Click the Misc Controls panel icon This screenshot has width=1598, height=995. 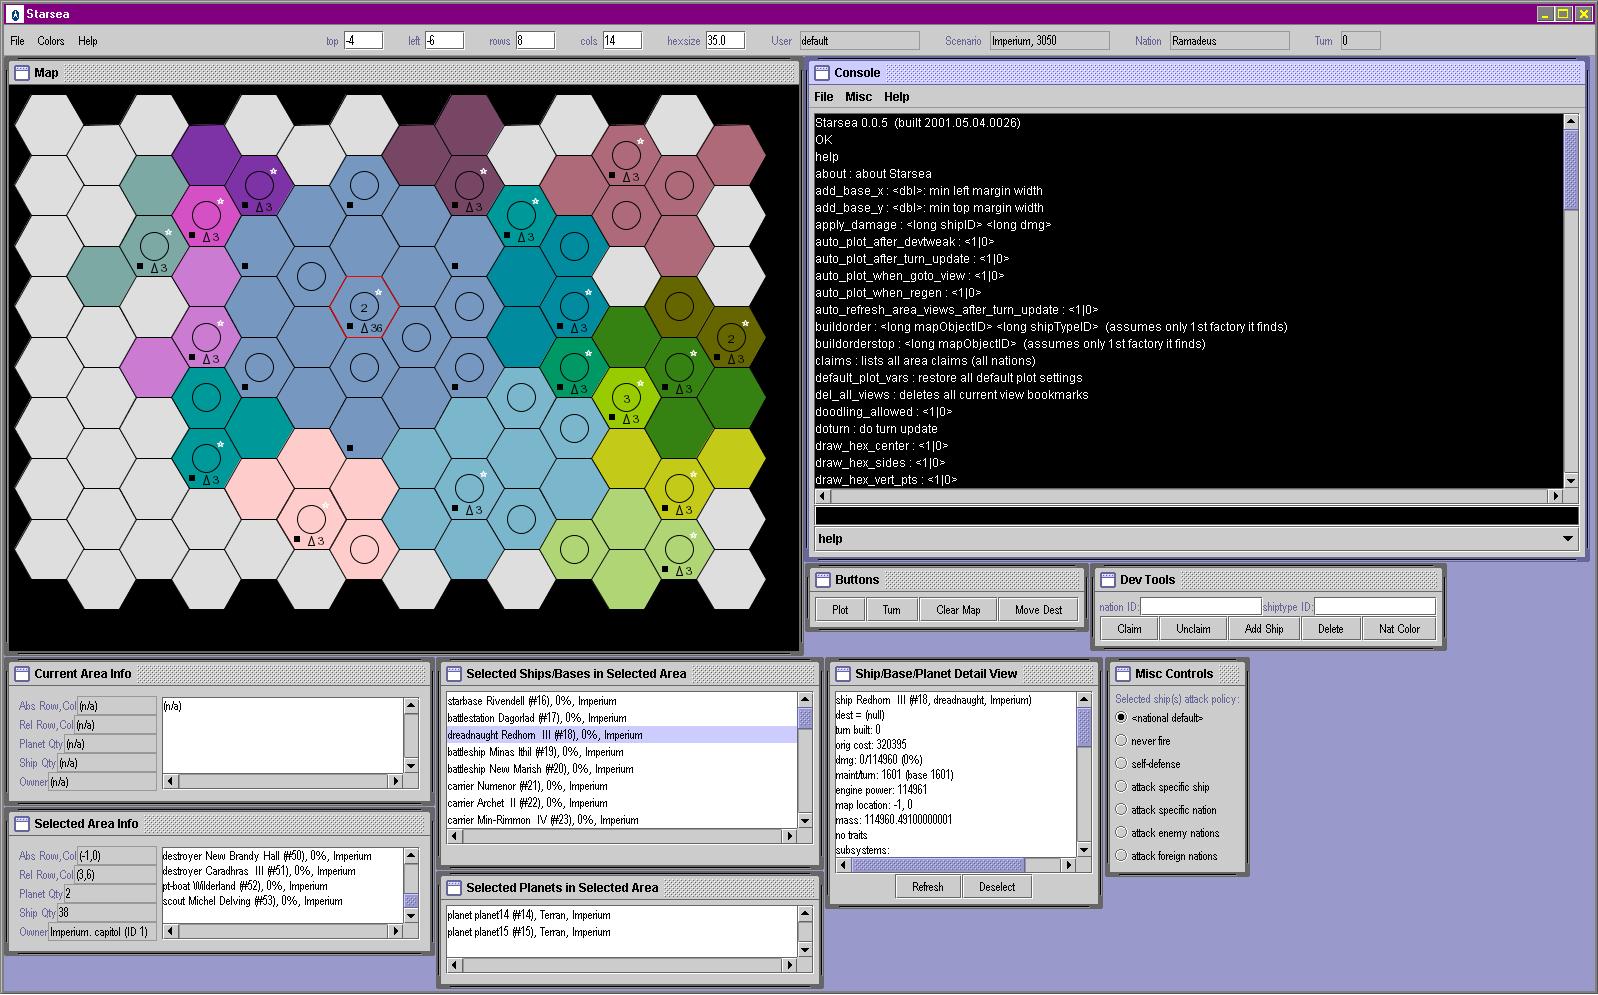coord(1122,674)
